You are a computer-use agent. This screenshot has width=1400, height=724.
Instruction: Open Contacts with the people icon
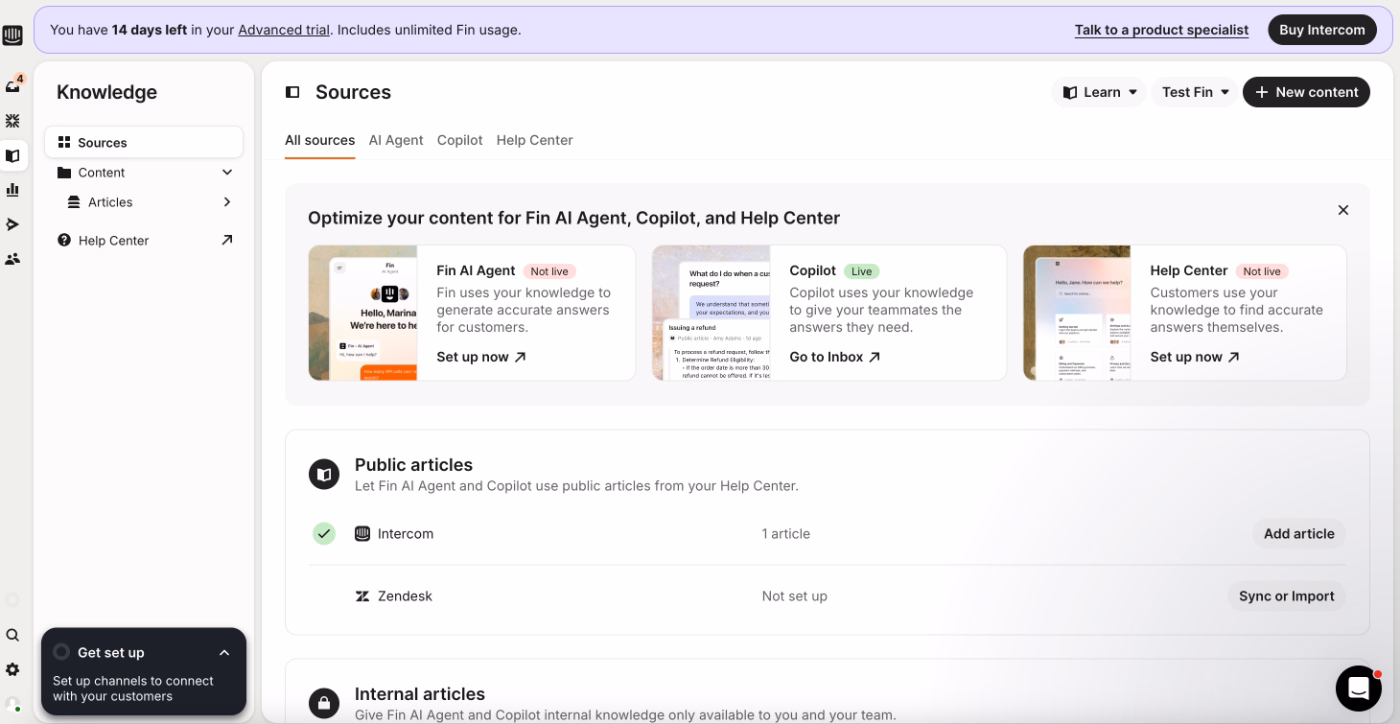[x=13, y=259]
